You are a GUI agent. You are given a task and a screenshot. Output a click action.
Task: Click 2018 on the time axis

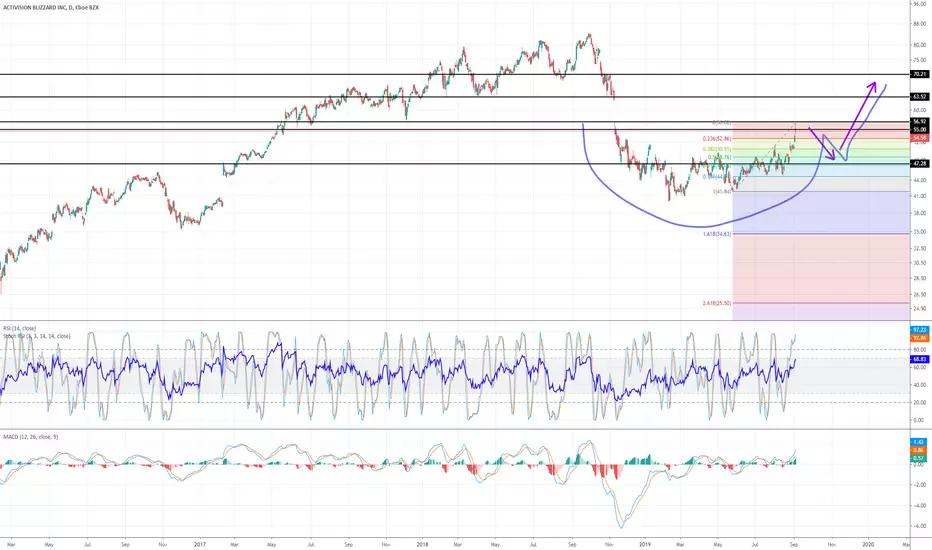pyautogui.click(x=423, y=544)
